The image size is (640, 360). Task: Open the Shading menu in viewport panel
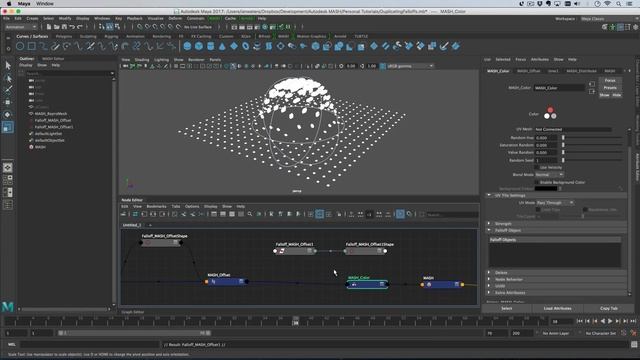tap(142, 60)
